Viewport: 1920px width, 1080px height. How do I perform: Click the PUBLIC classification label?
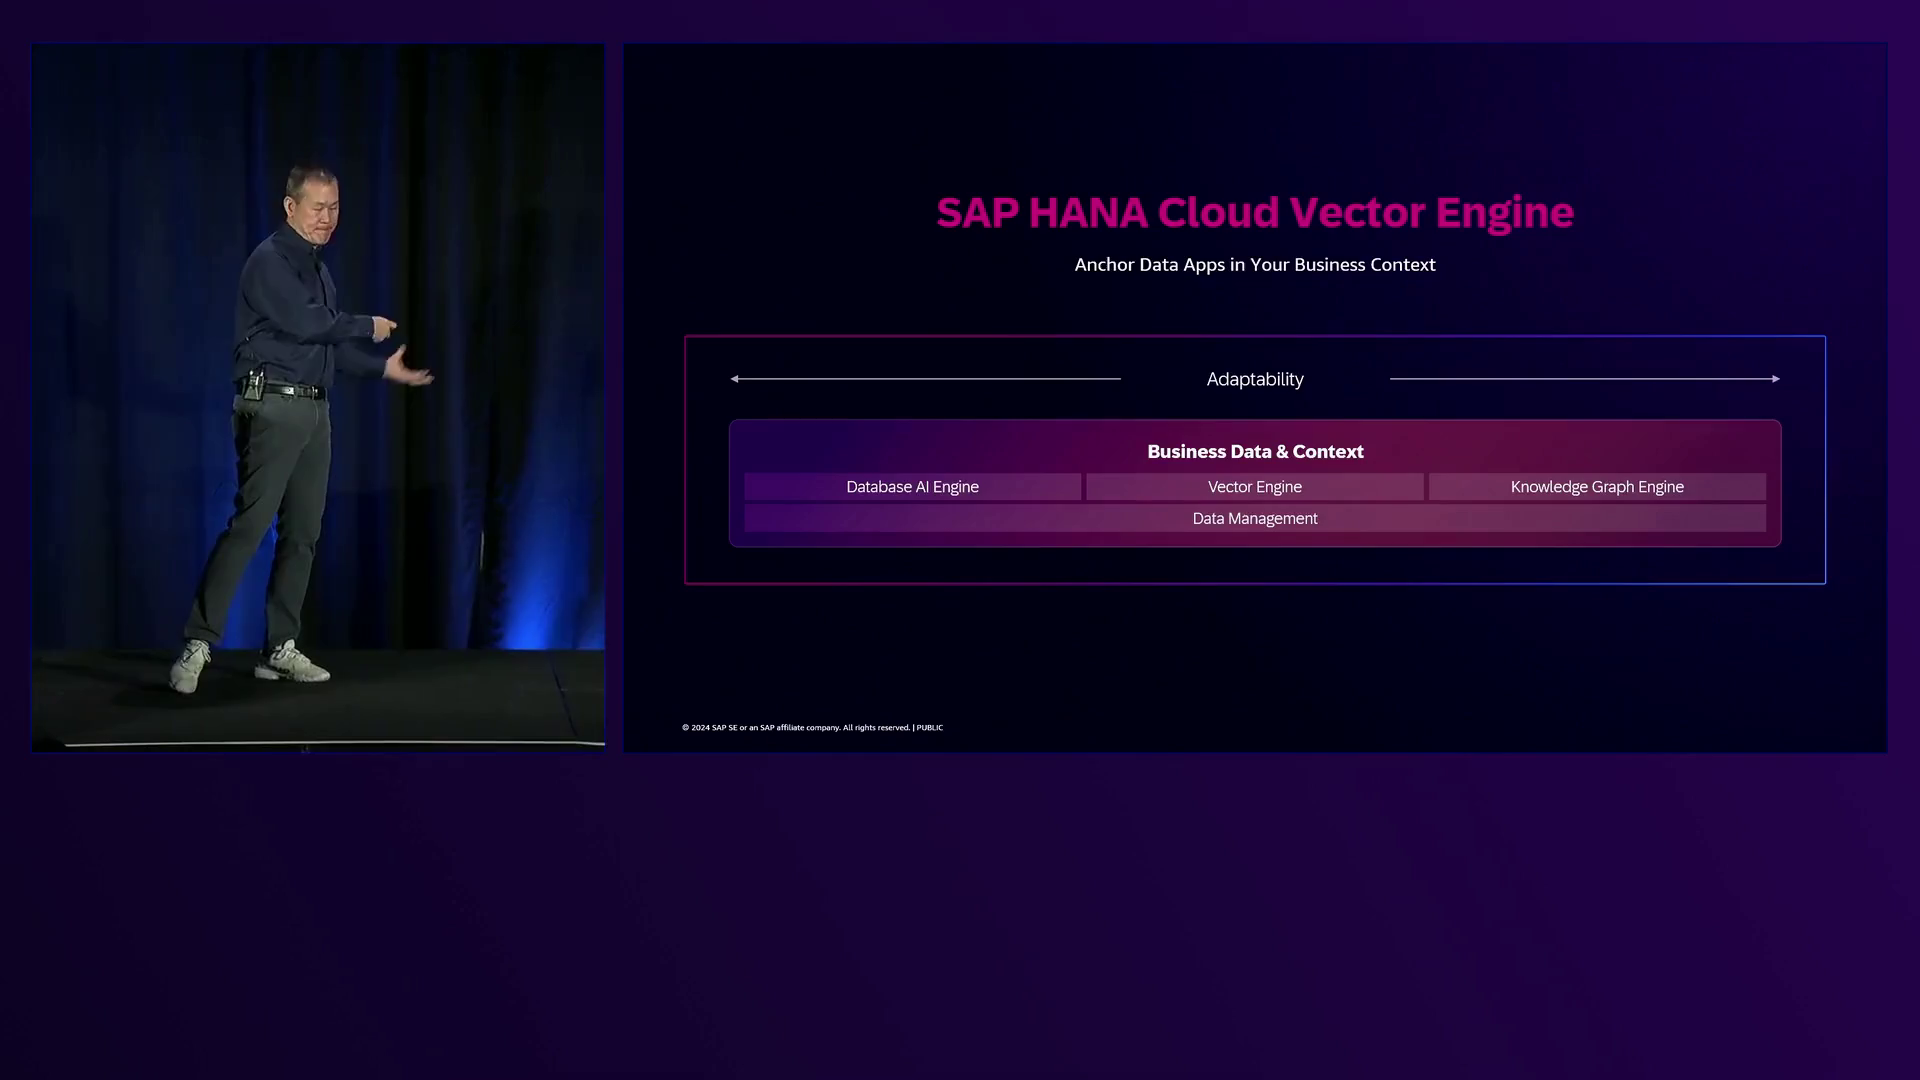pos(930,728)
